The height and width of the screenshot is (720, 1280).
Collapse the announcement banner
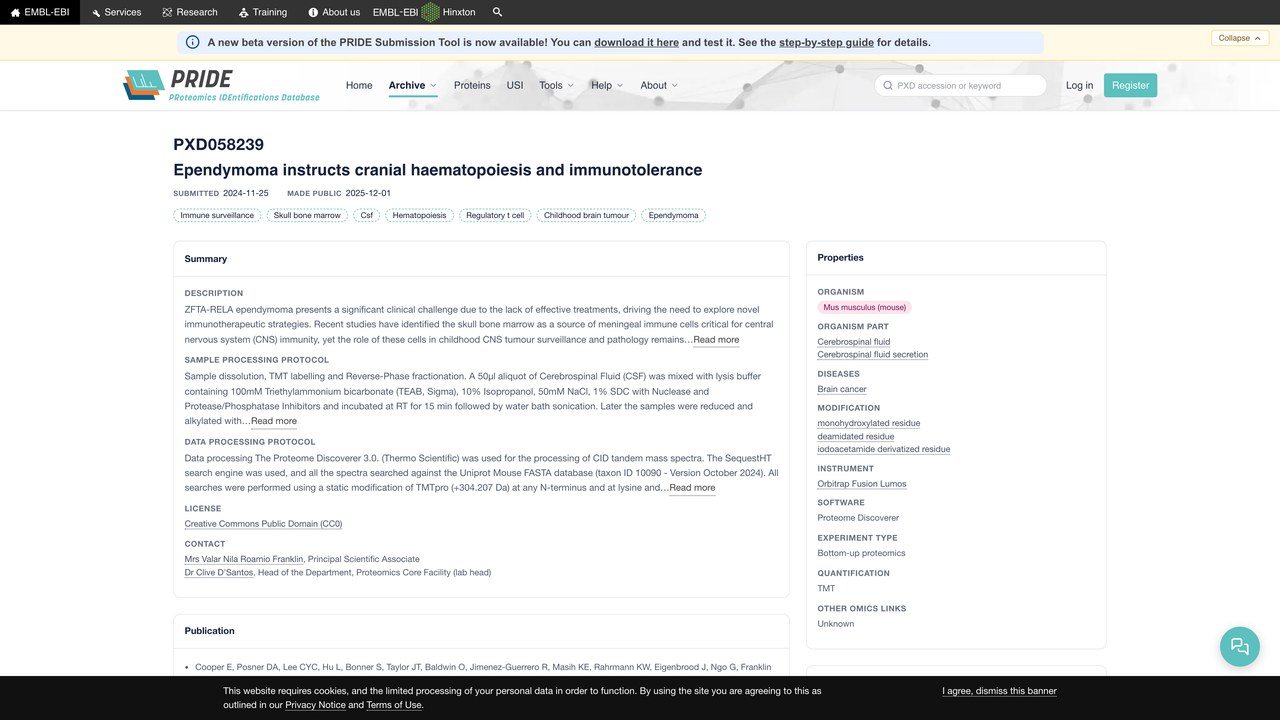tap(1241, 38)
